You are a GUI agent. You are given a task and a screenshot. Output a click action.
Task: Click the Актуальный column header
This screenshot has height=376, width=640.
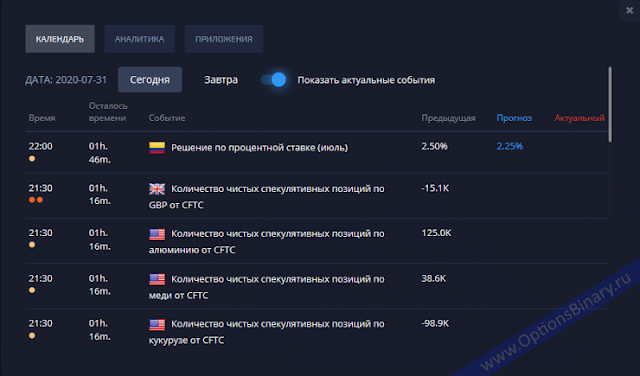click(x=580, y=118)
